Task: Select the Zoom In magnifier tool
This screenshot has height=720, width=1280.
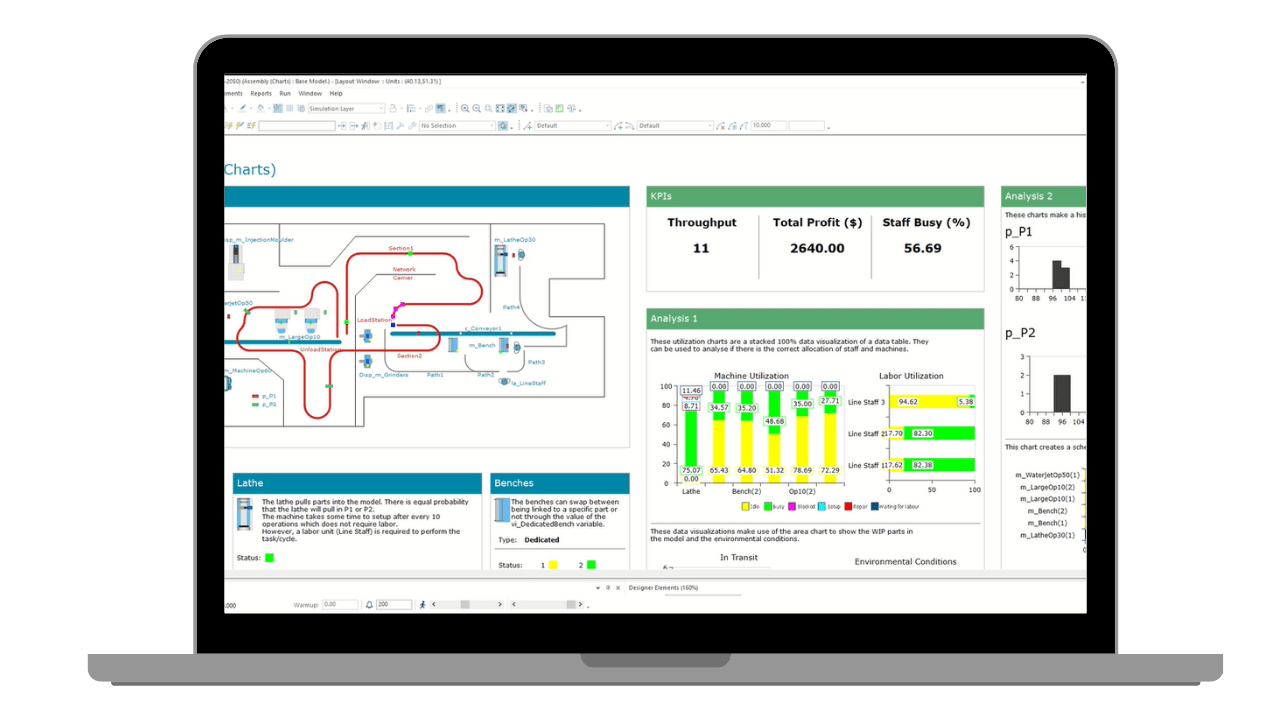Action: [x=465, y=108]
